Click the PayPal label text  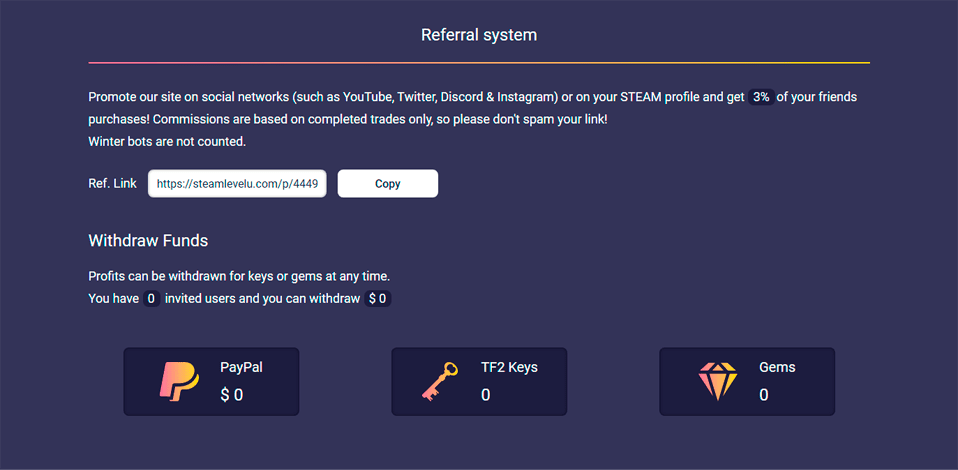pos(241,367)
